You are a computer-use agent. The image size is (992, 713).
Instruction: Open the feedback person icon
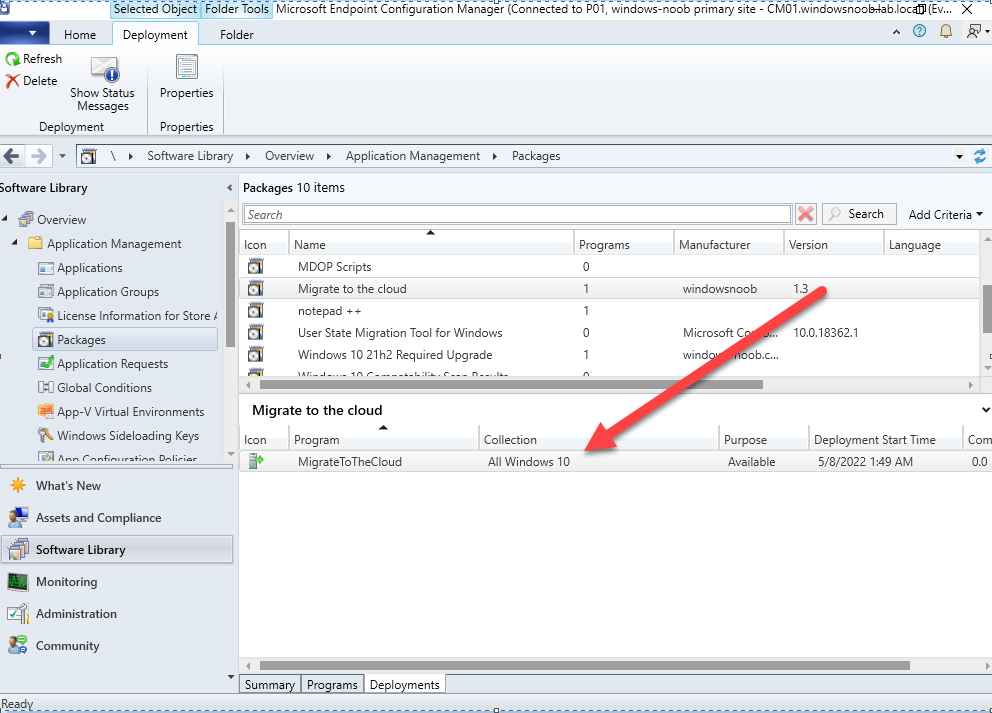coord(974,31)
